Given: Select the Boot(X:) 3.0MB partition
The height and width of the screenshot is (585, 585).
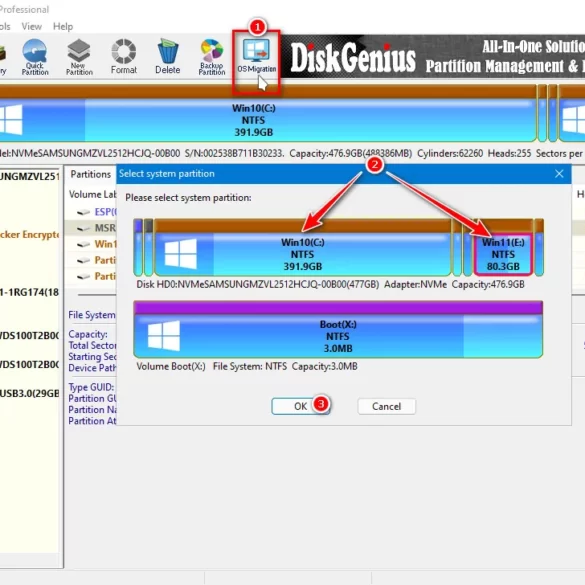Looking at the screenshot, I should 338,330.
